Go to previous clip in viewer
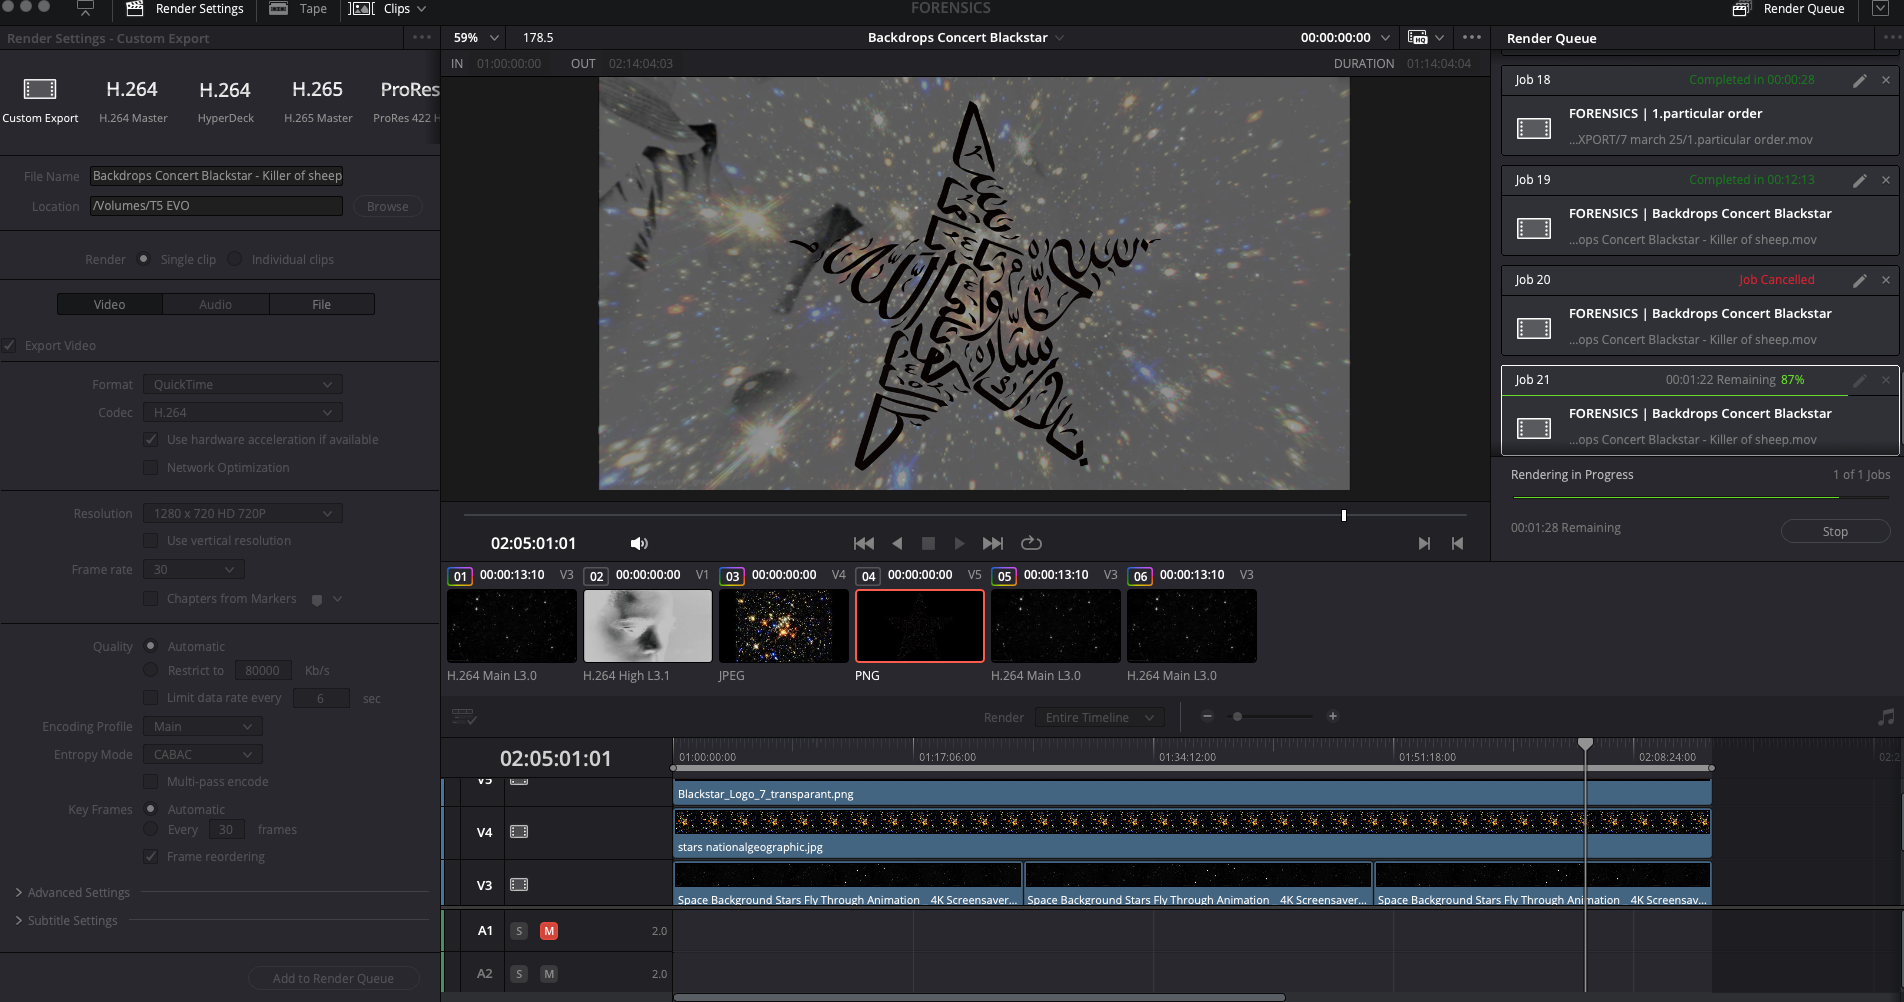 tap(1457, 543)
